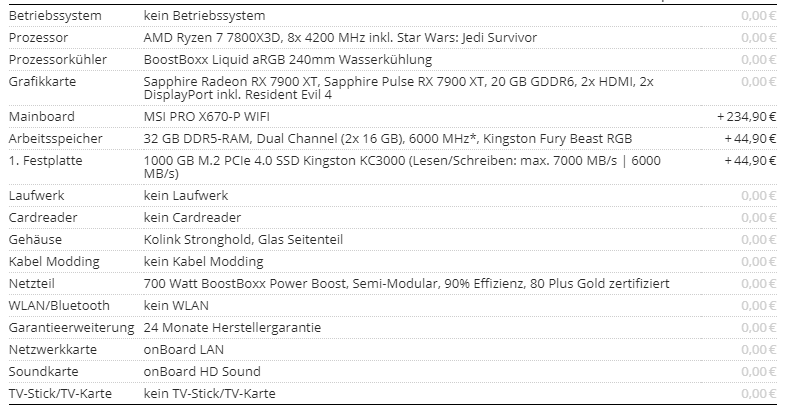Click the kein Kabel Modding entry

tap(203, 262)
